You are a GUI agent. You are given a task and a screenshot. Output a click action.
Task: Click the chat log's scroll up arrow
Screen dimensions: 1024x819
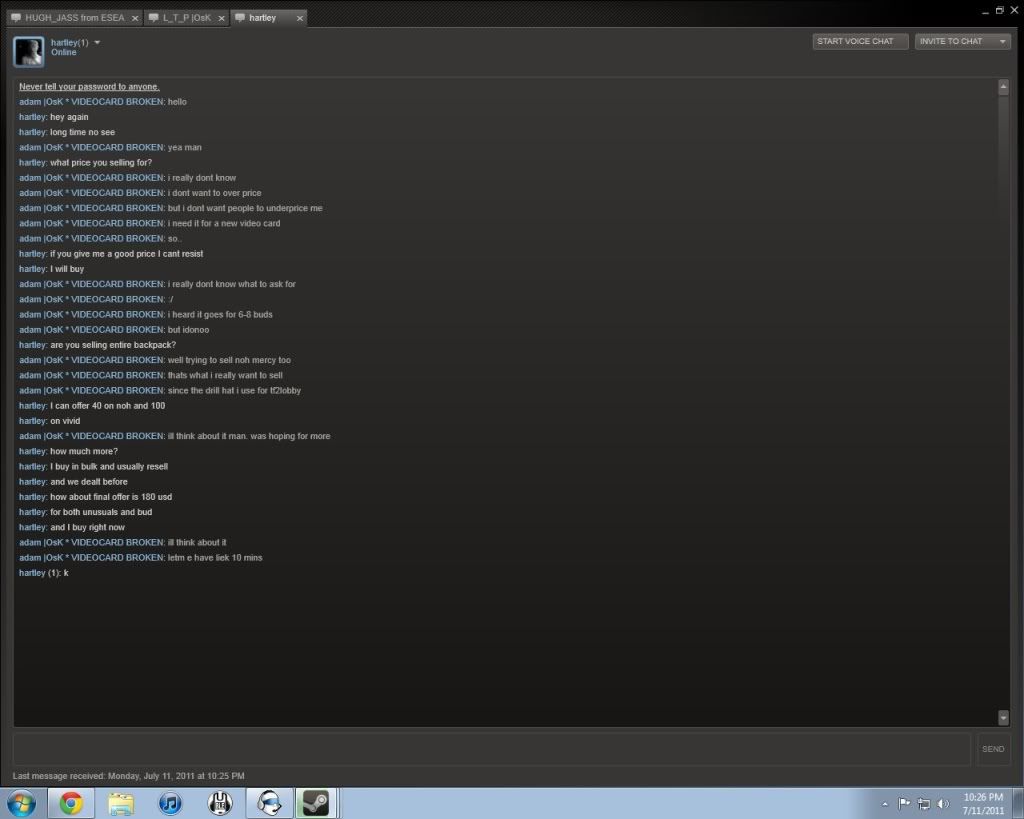pos(1003,87)
